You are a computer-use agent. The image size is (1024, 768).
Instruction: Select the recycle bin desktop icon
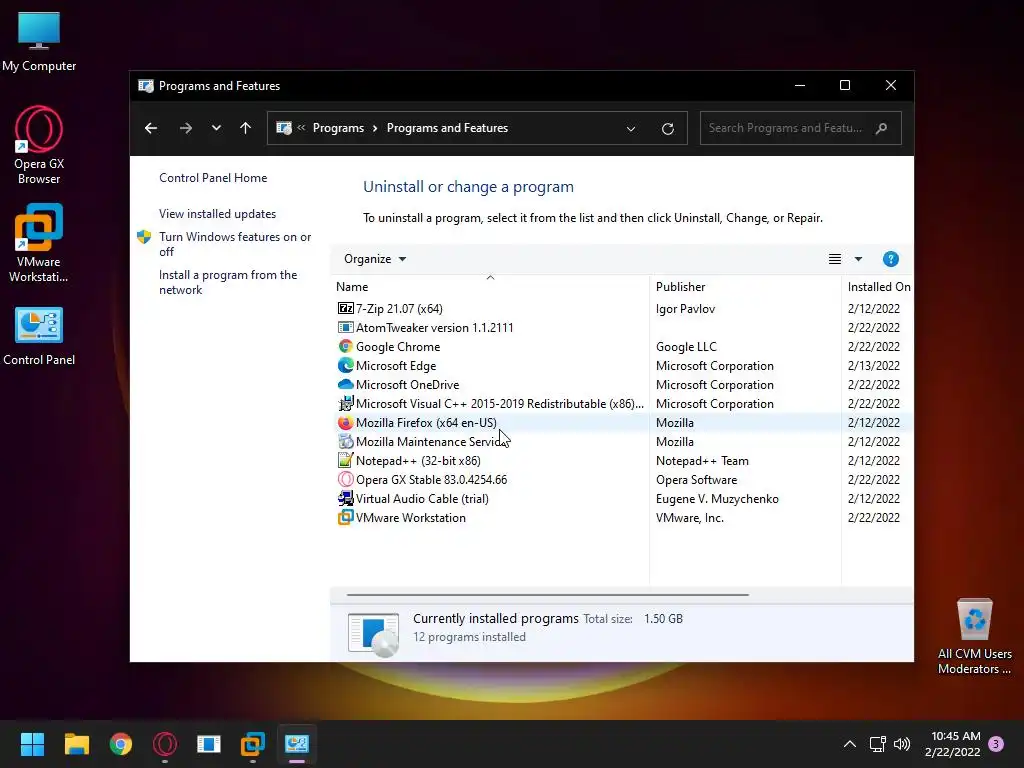(x=974, y=637)
